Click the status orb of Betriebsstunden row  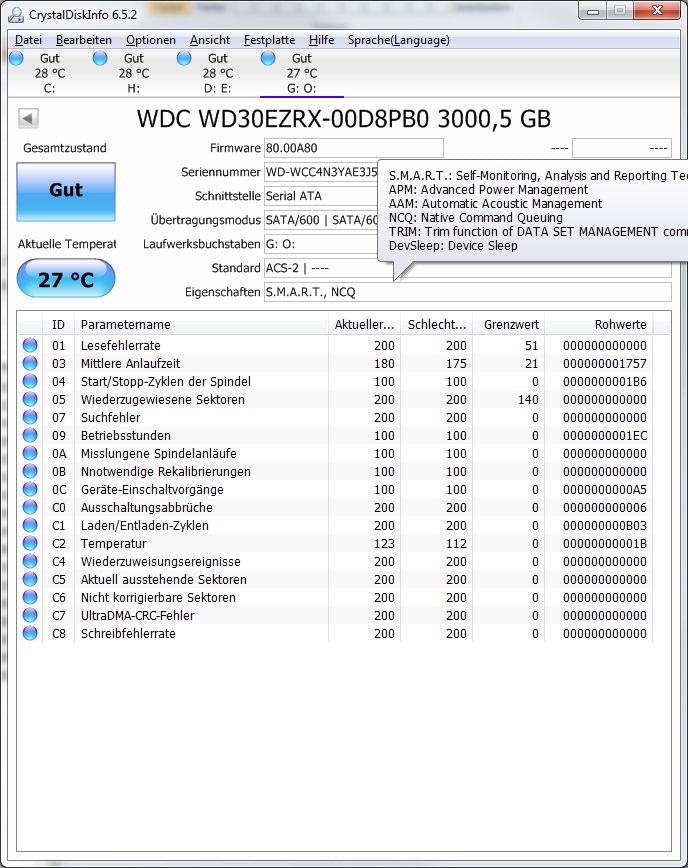coord(30,435)
